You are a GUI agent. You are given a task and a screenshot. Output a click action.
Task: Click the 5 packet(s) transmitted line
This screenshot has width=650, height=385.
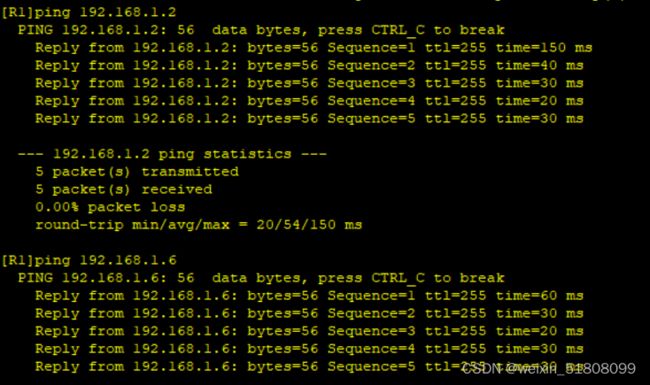pyautogui.click(x=137, y=172)
